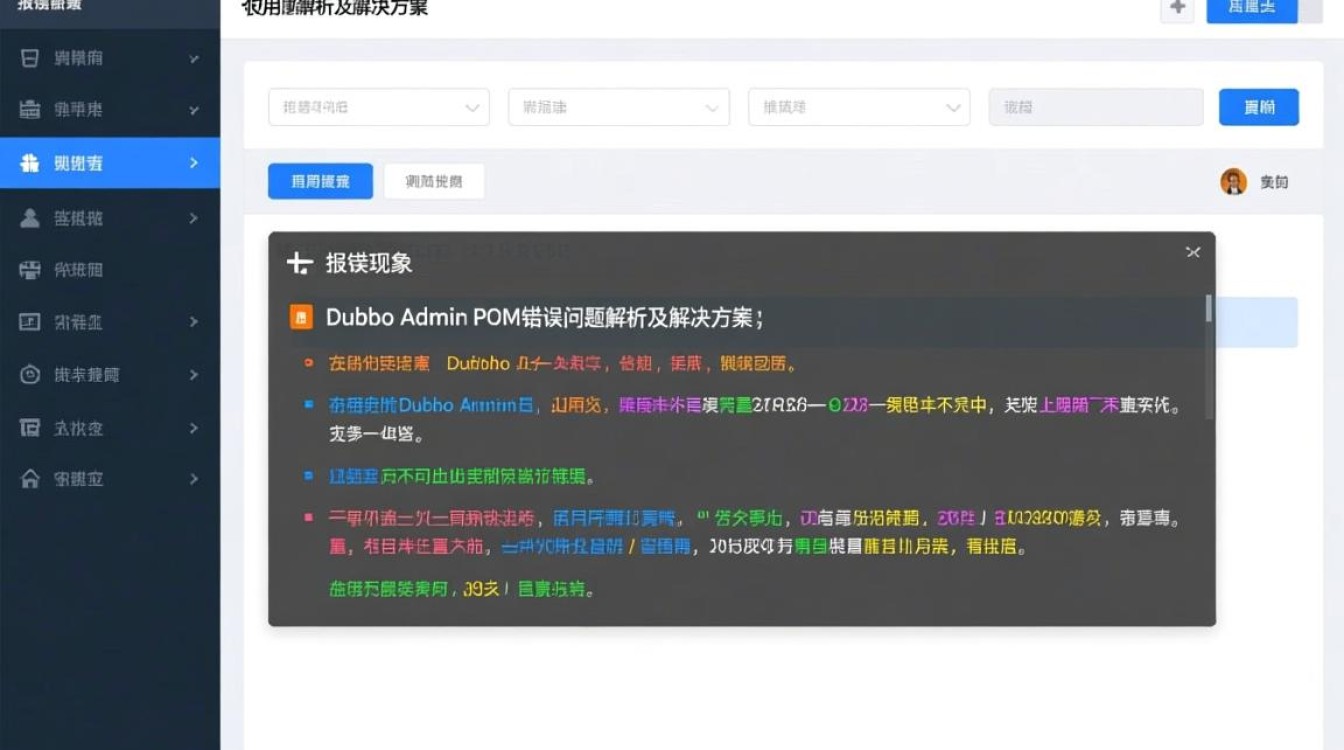Expand the bucket icon sidebar row chevron
1344x750 pixels.
click(x=194, y=59)
